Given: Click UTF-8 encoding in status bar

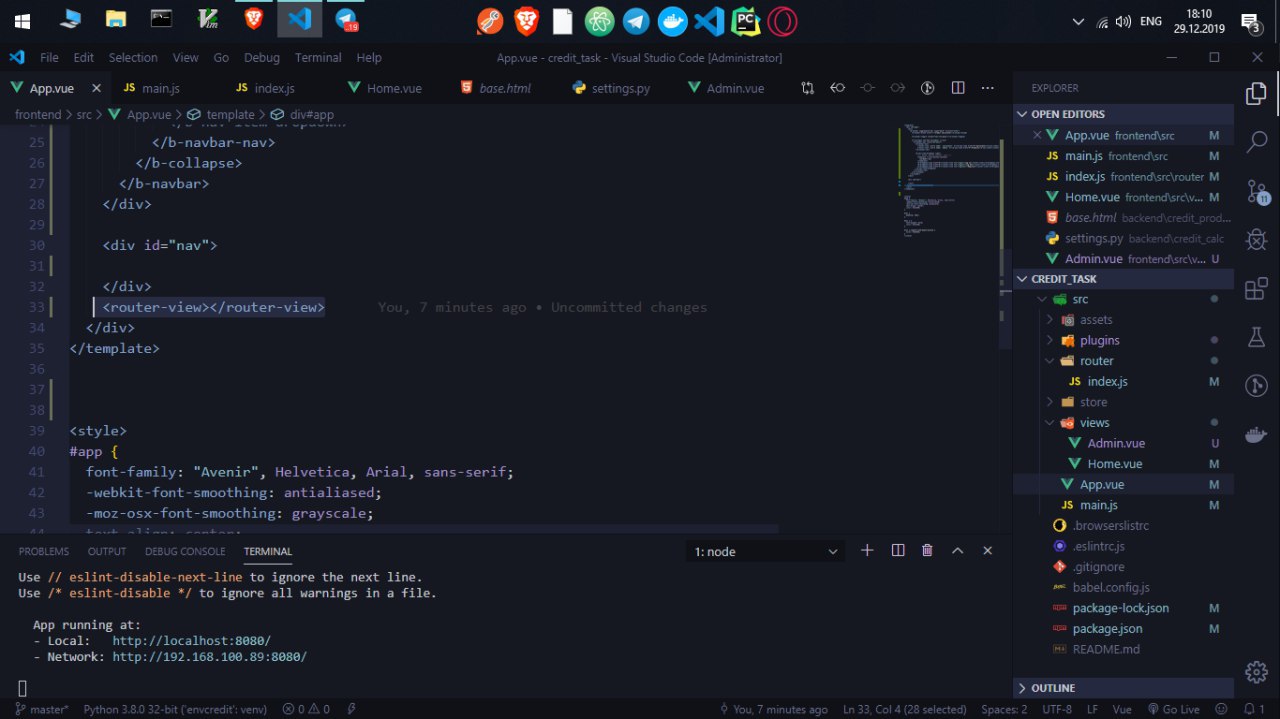Looking at the screenshot, I should click(1057, 709).
